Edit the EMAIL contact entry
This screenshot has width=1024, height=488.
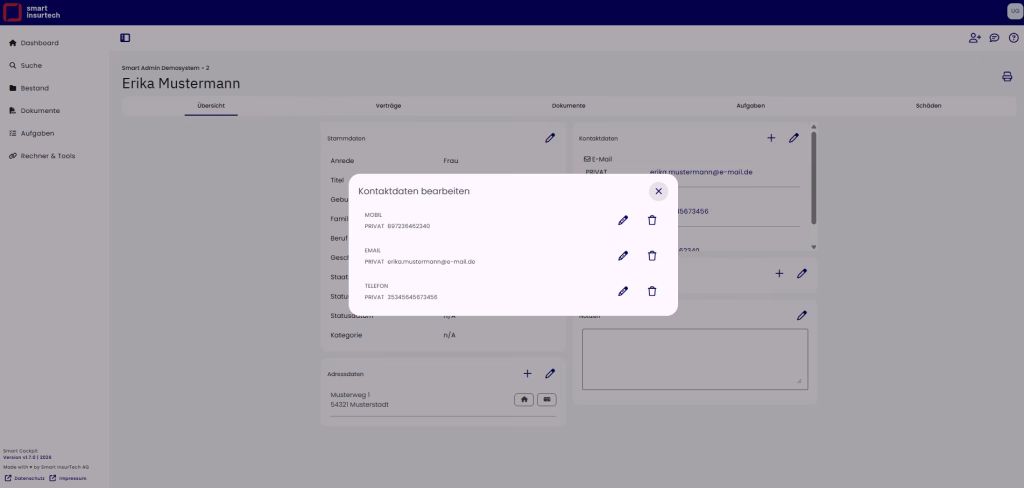point(623,256)
